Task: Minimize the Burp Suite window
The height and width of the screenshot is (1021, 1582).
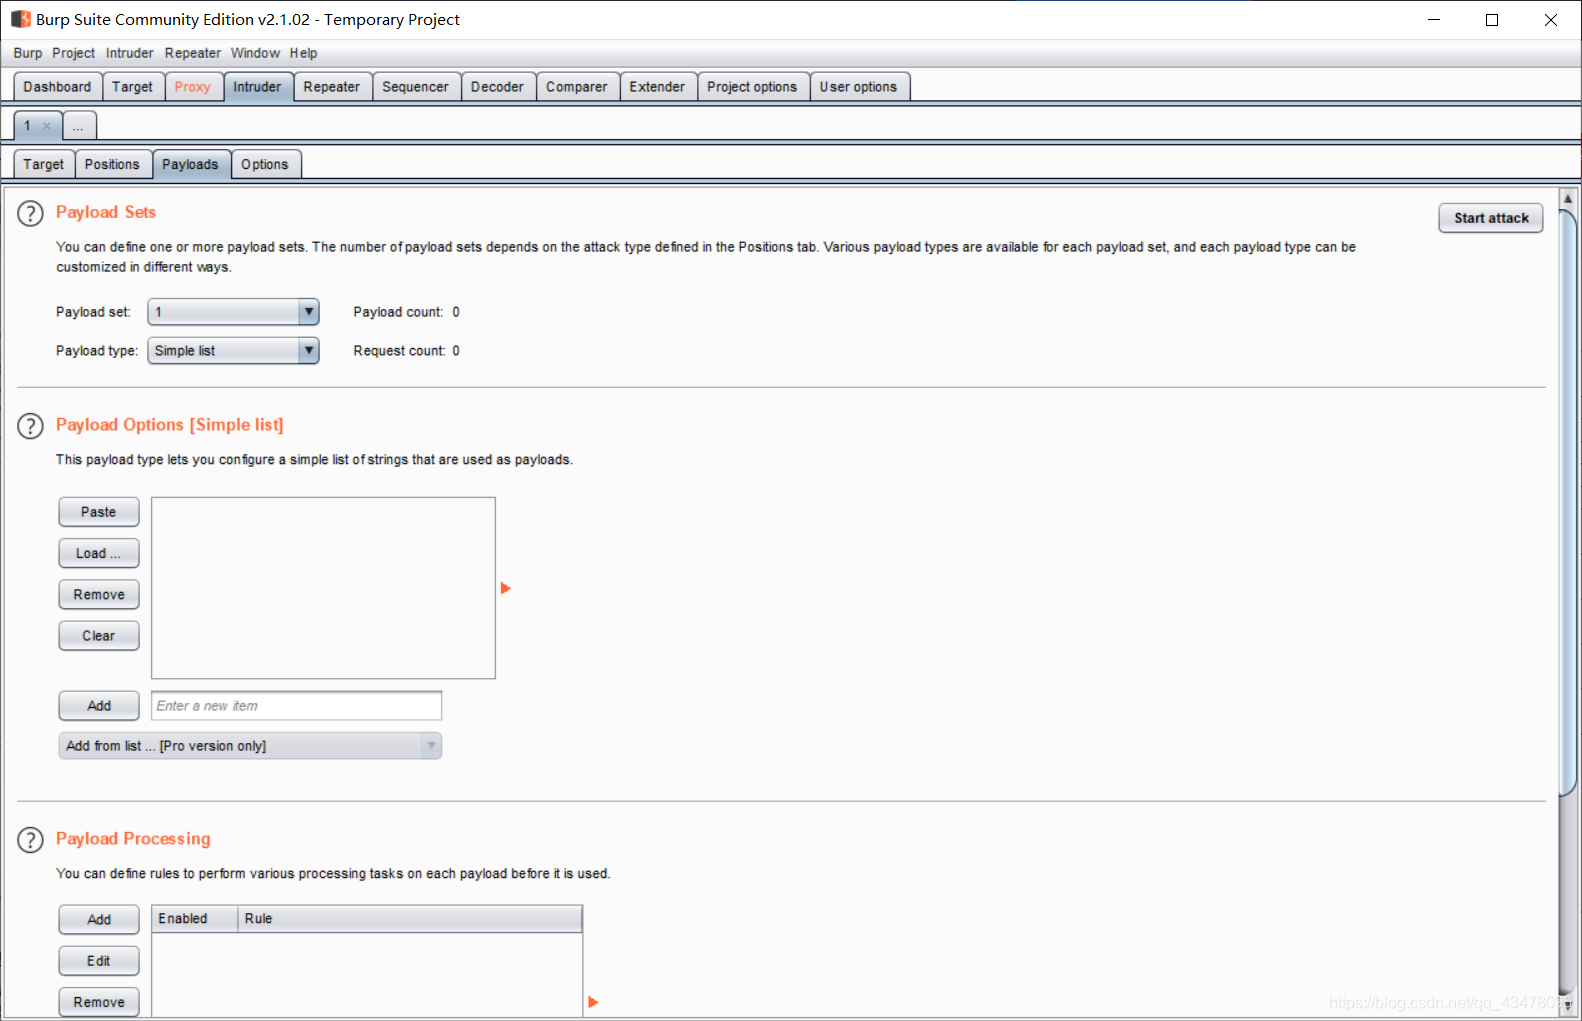Action: tap(1434, 20)
